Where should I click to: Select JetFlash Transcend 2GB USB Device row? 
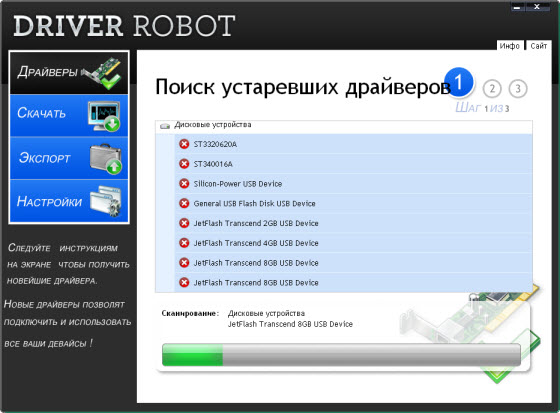tap(353, 223)
